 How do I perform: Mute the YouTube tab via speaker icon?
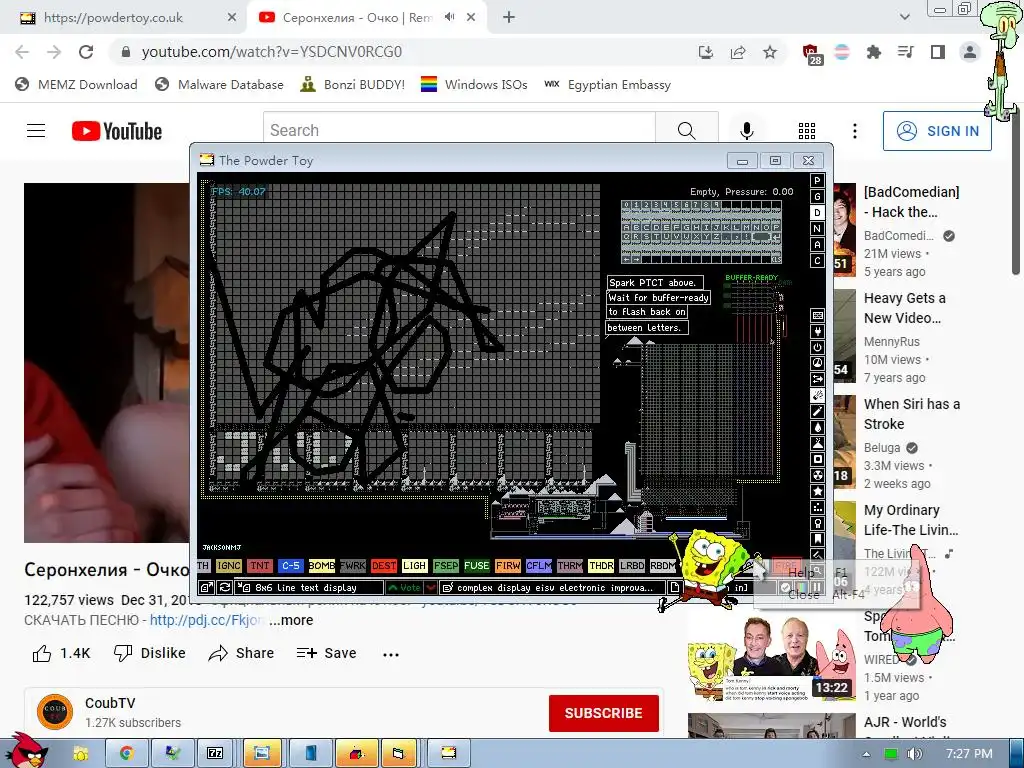click(x=449, y=17)
